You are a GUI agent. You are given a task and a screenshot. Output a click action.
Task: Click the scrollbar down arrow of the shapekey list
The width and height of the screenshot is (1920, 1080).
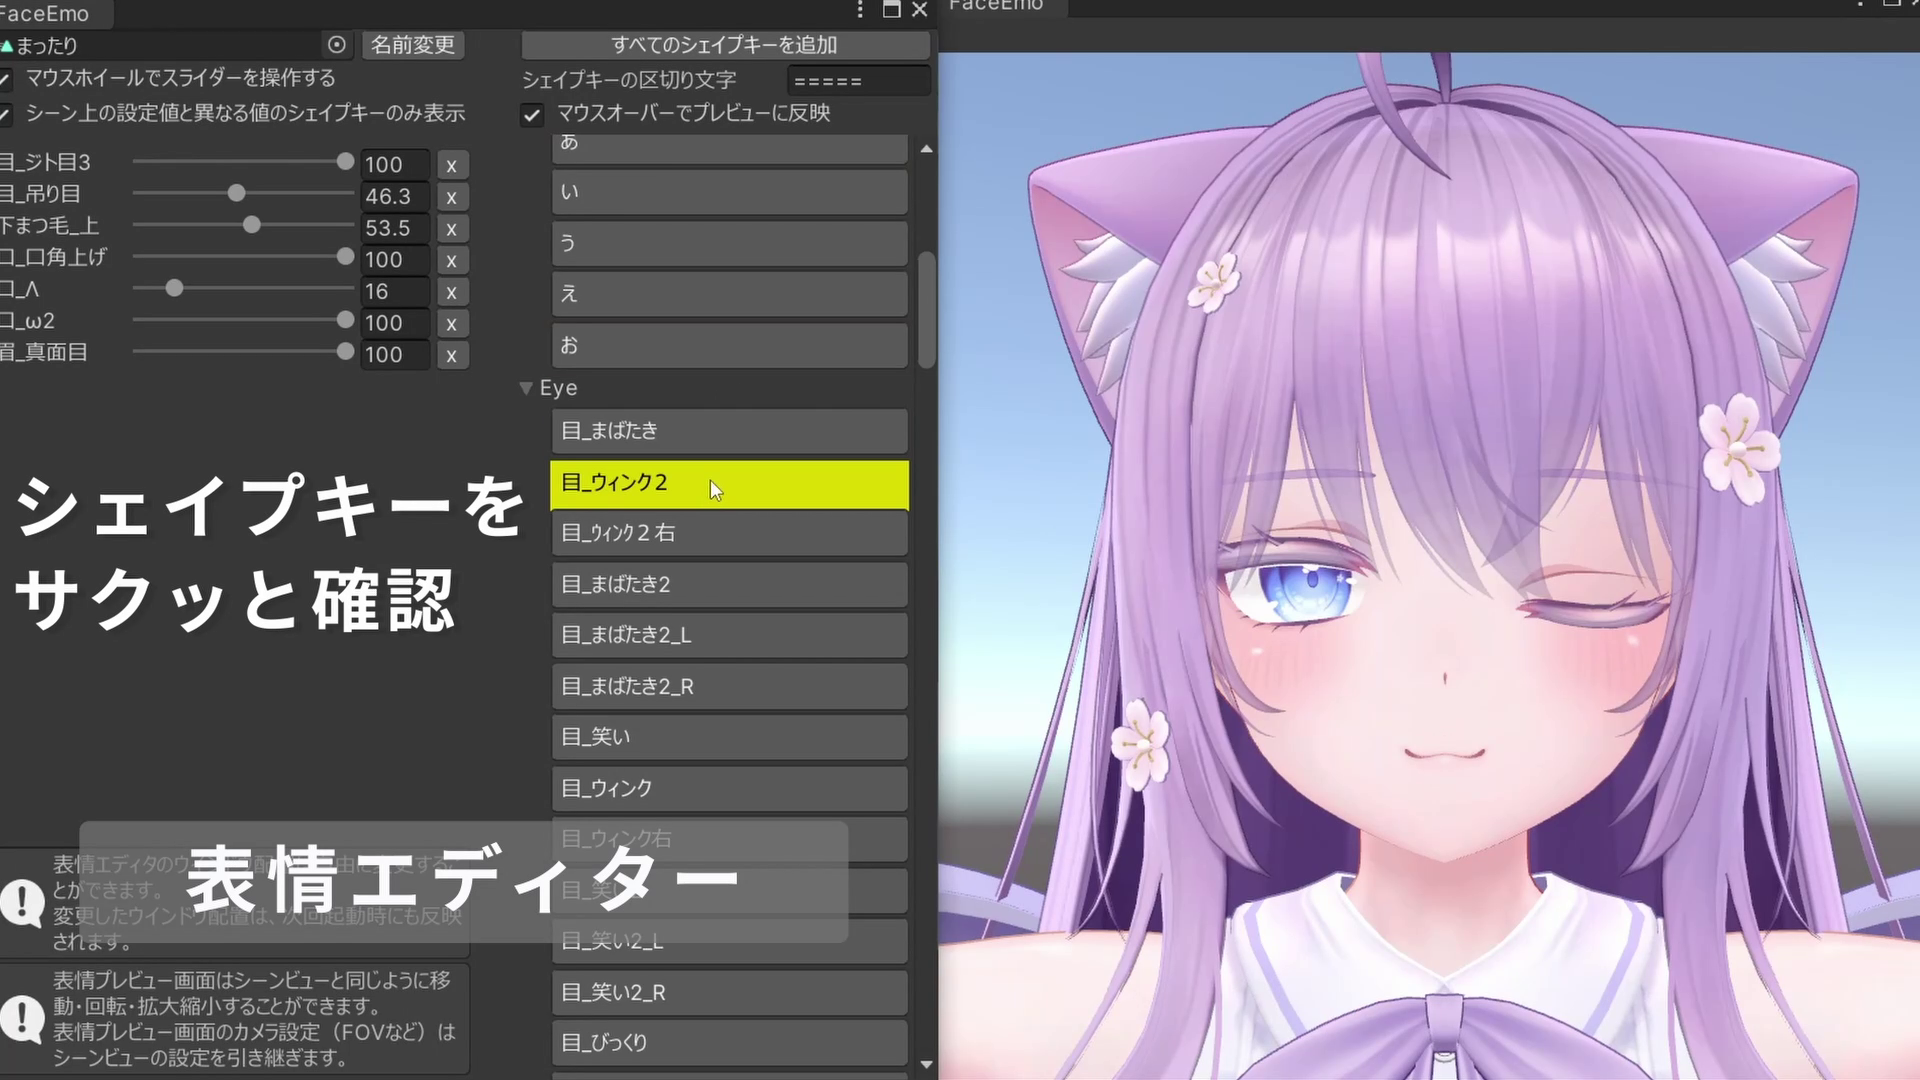pos(925,1064)
